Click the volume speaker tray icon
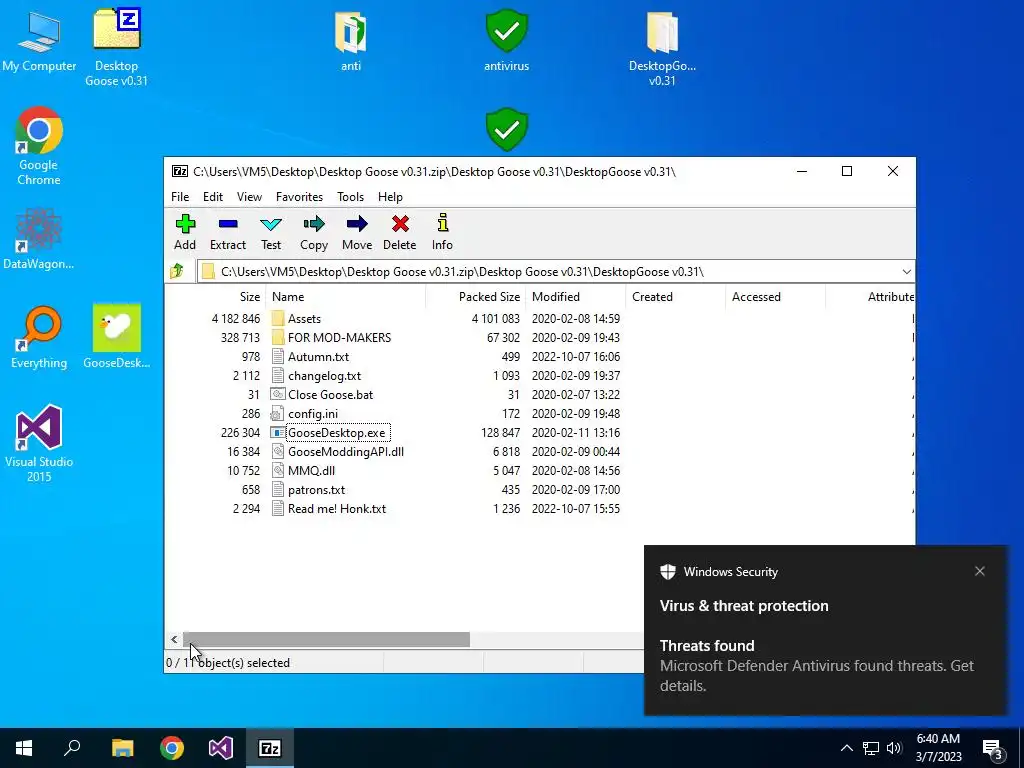1024x768 pixels. (x=894, y=748)
